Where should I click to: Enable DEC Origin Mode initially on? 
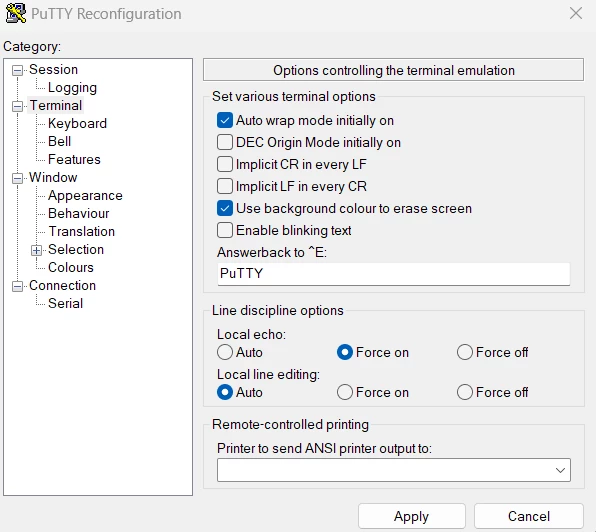tap(225, 142)
